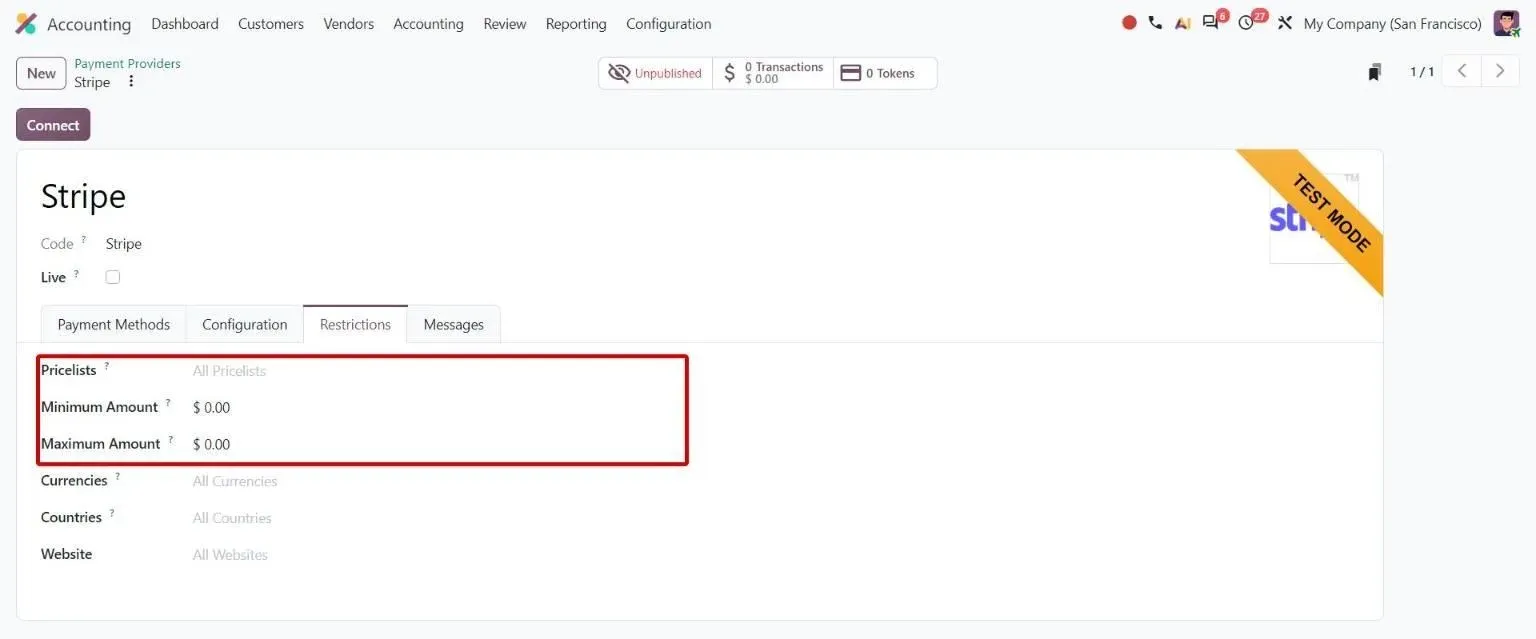The height and width of the screenshot is (639, 1536).
Task: Go to the previous record arrow
Action: click(1461, 71)
